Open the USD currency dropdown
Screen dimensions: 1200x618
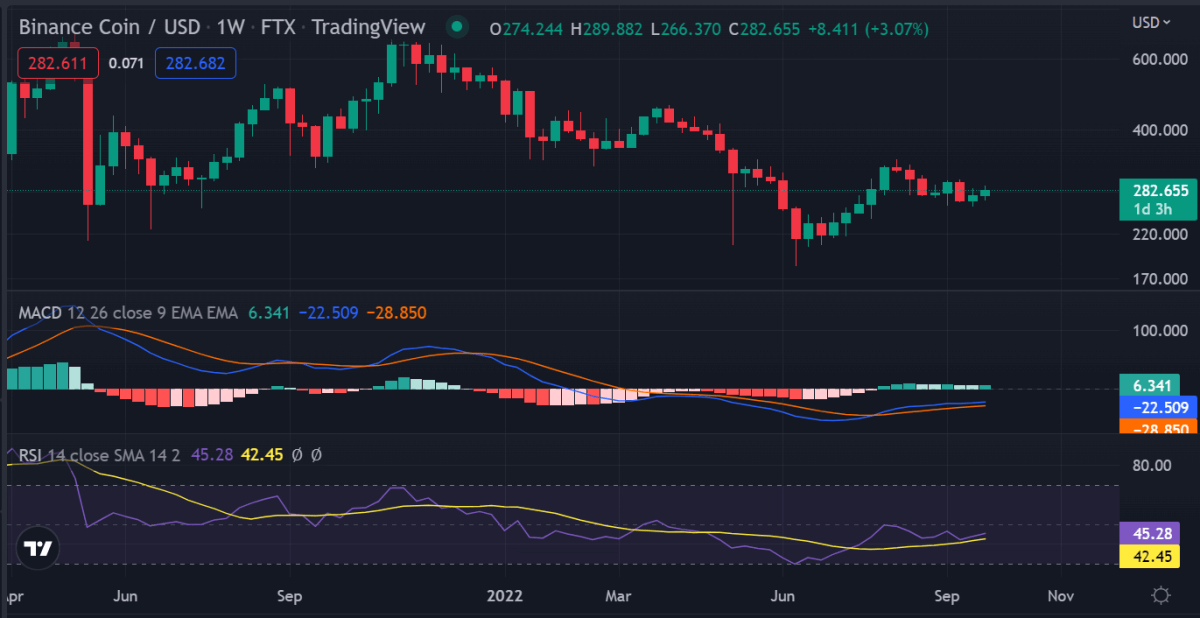(1150, 22)
